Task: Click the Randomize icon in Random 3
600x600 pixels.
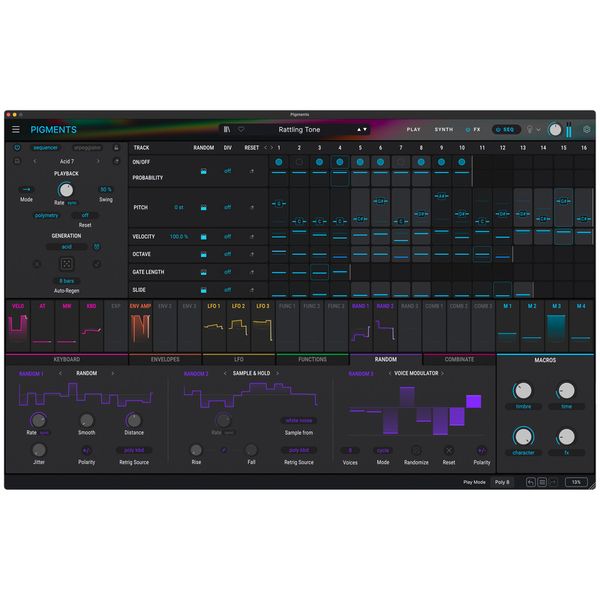Action: pyautogui.click(x=415, y=451)
